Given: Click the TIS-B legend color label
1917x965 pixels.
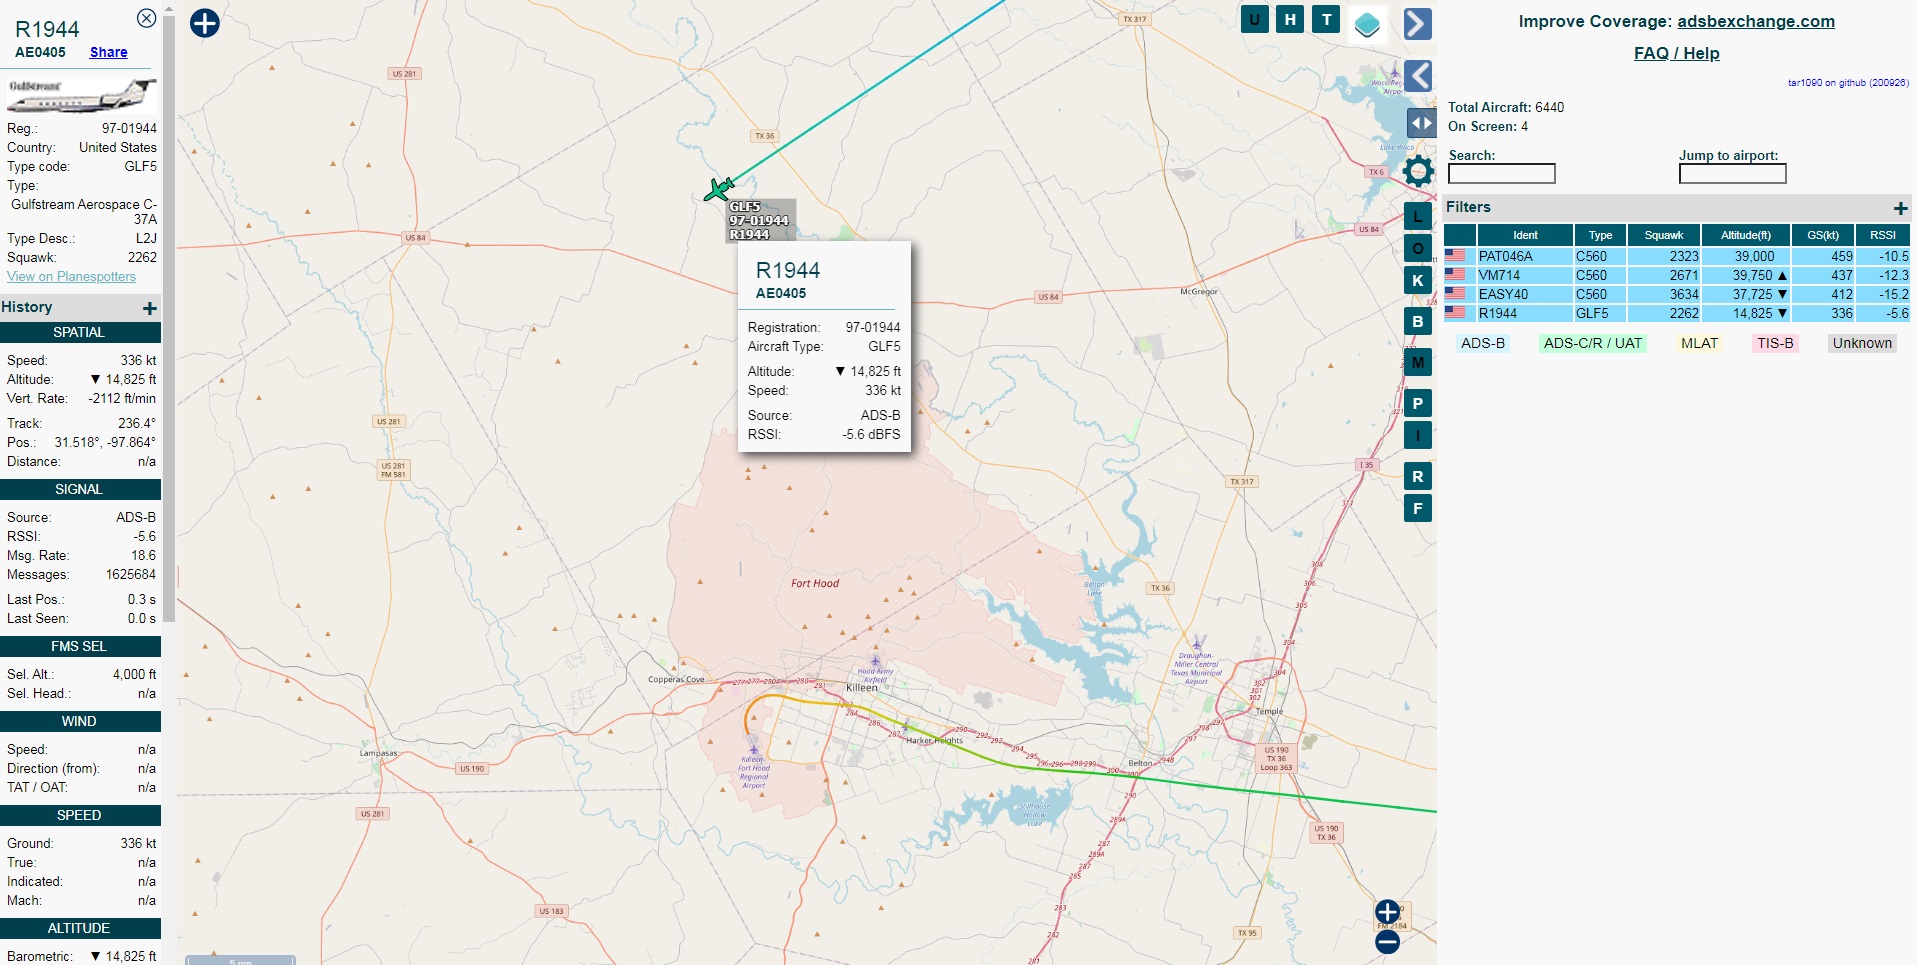Looking at the screenshot, I should [1775, 343].
